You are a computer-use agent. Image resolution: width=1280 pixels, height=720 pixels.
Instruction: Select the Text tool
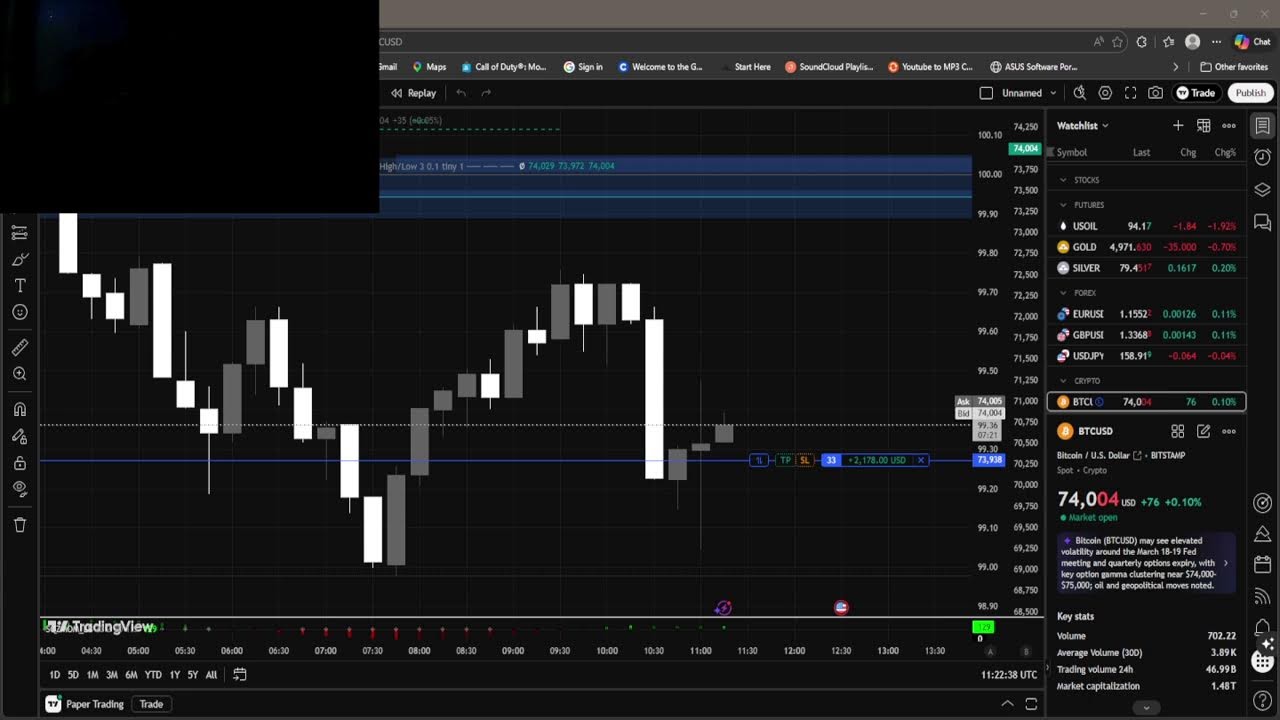click(19, 286)
